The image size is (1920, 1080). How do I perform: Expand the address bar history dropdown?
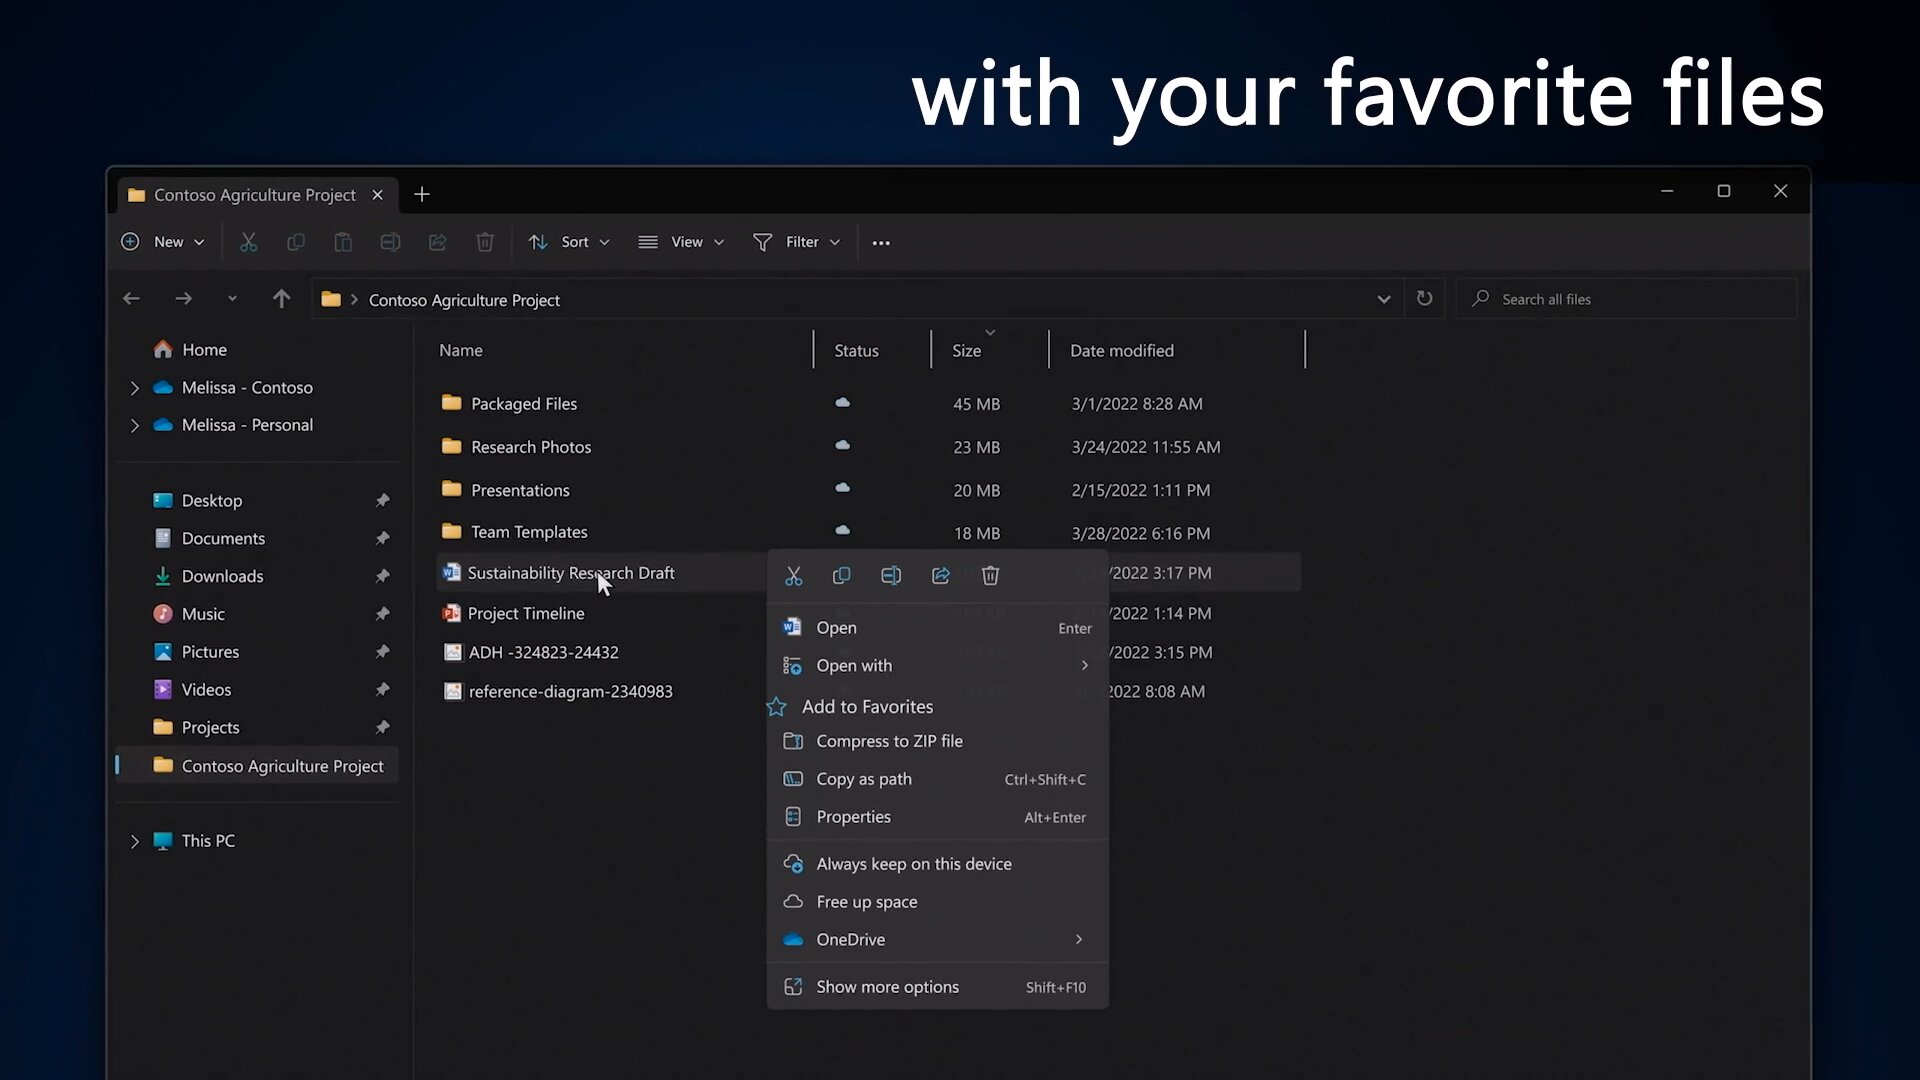1383,299
